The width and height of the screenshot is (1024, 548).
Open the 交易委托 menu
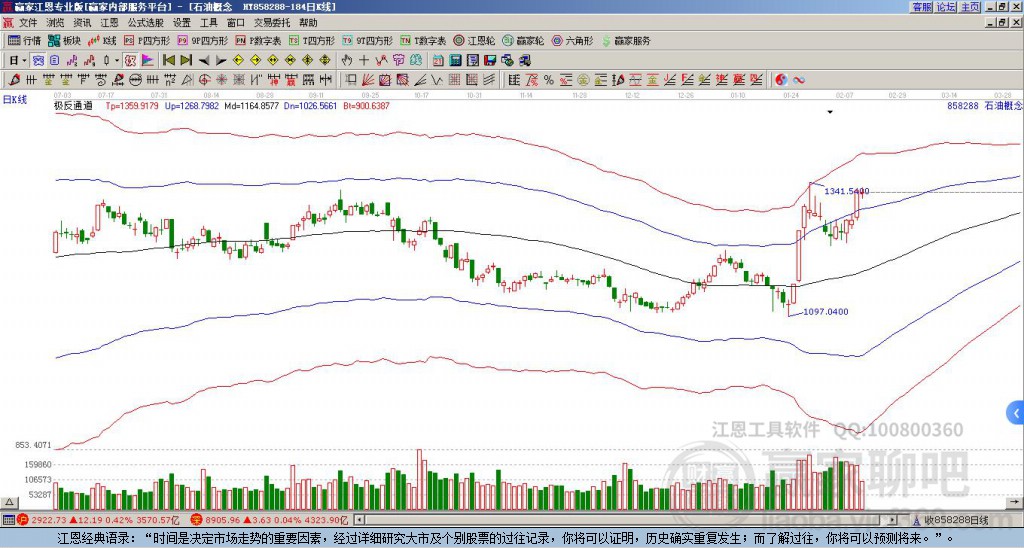[x=272, y=23]
